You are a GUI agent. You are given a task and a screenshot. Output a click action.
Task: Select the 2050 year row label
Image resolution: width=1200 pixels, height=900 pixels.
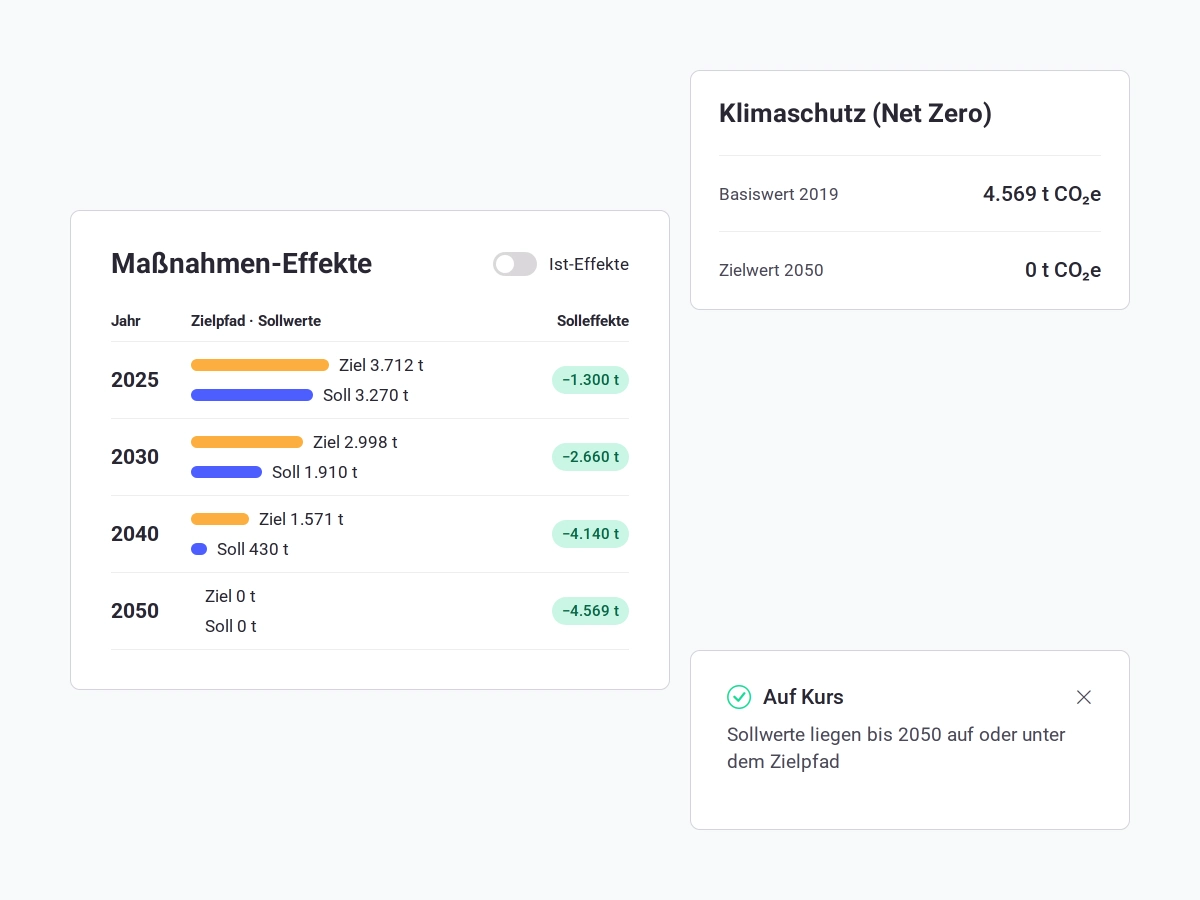(135, 611)
